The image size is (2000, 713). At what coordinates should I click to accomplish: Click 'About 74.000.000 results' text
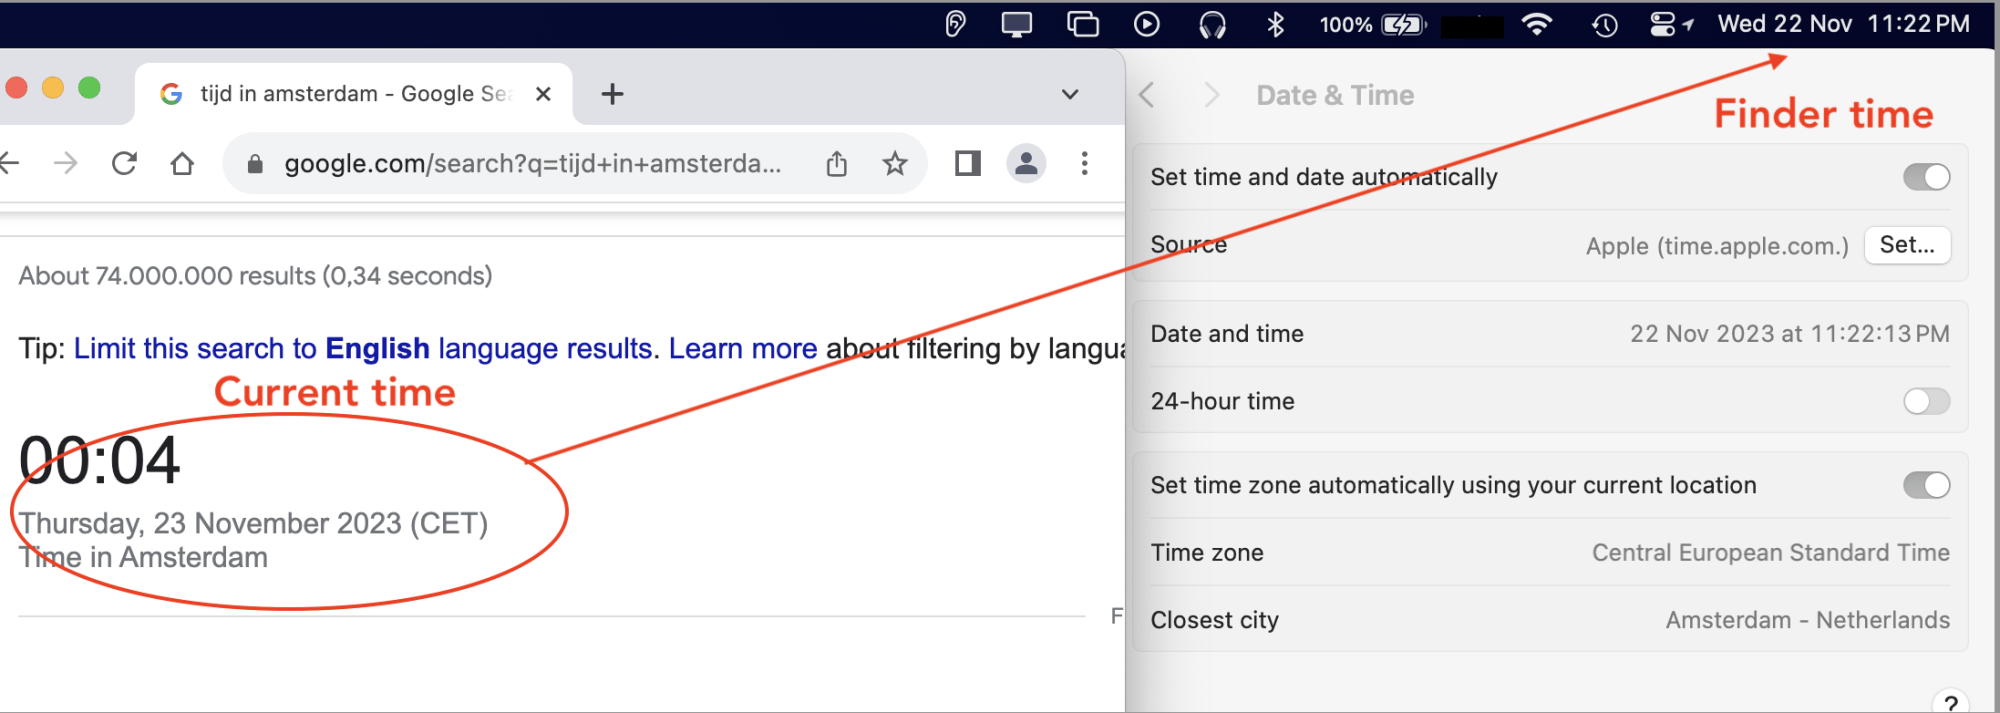click(x=255, y=276)
